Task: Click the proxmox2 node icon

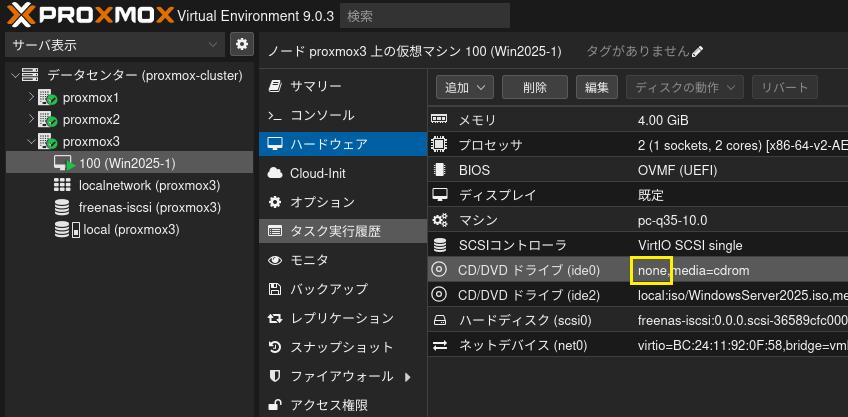Action: tap(48, 120)
